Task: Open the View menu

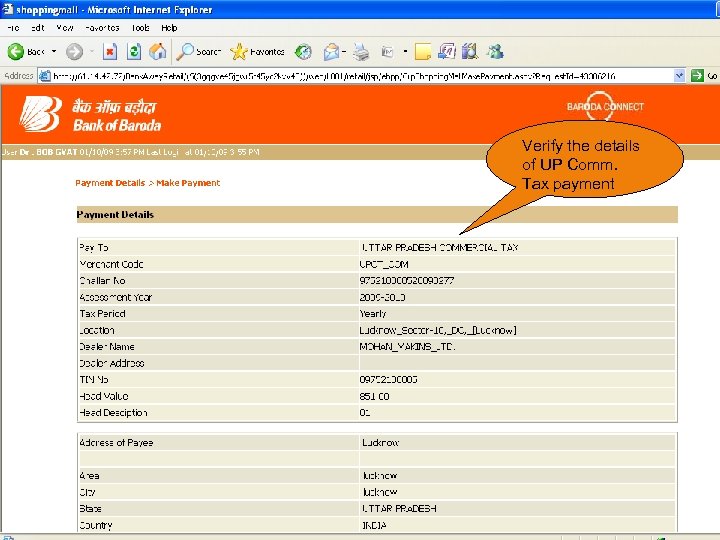Action: tap(65, 28)
